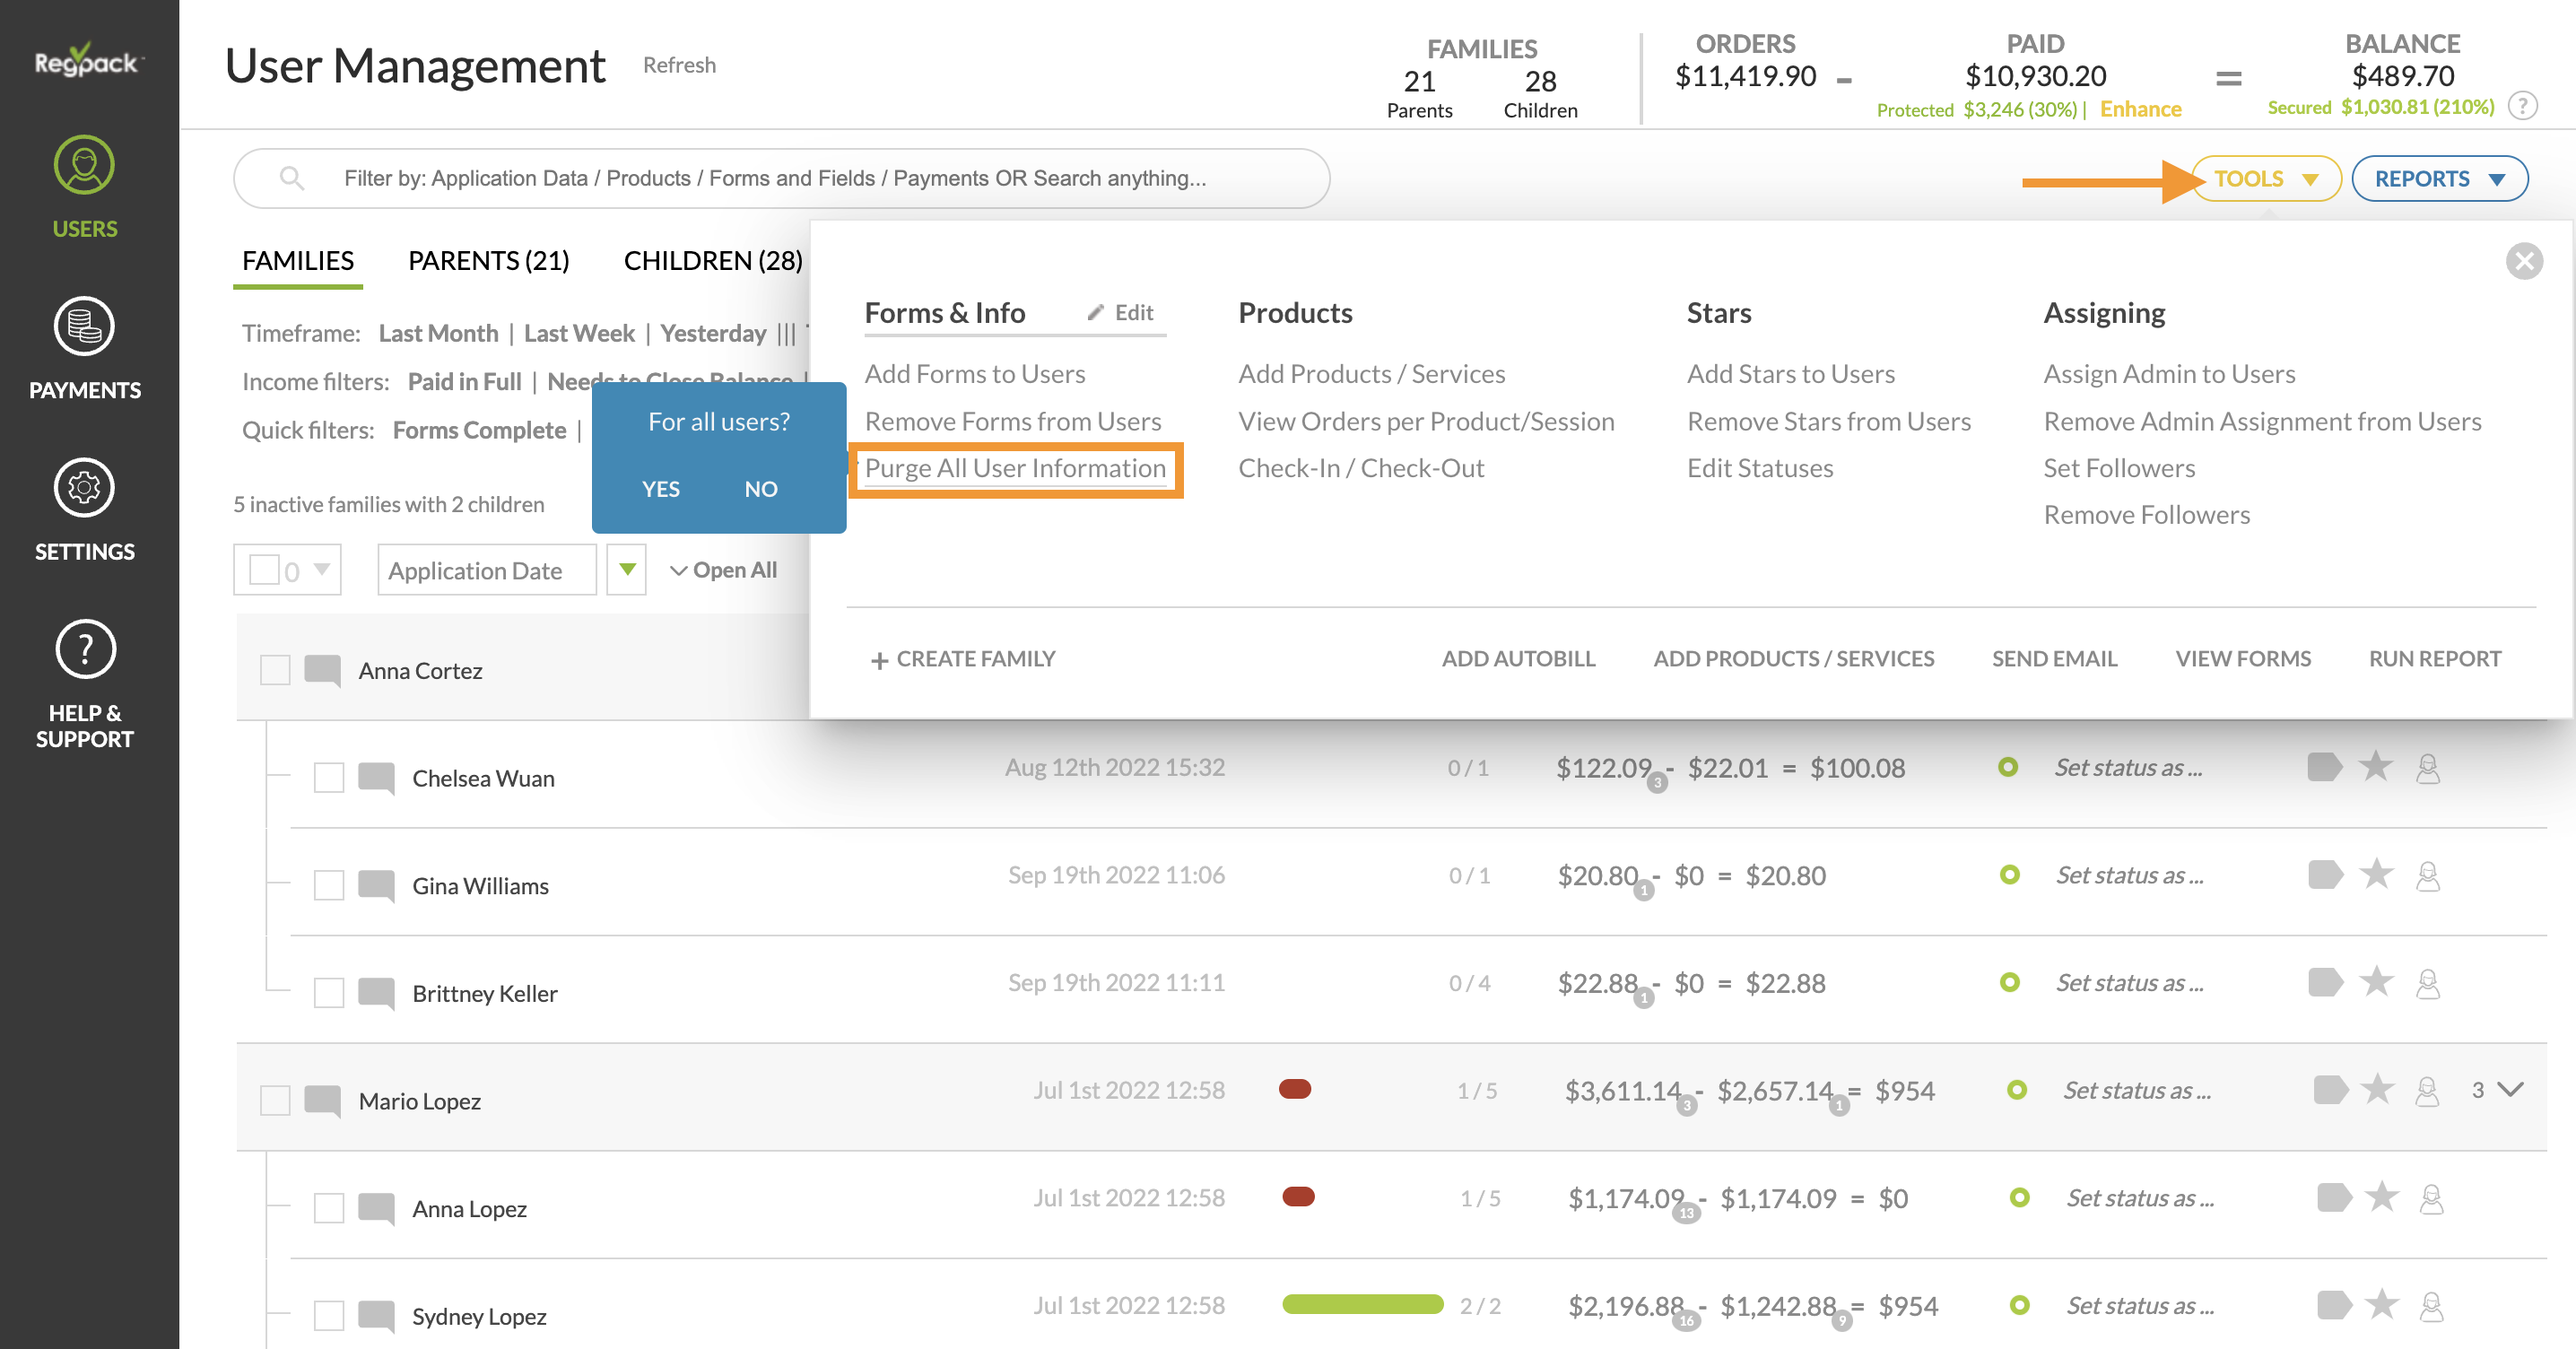Check the Gina Williams checkbox
Screen dimensions: 2576x1349
[x=329, y=885]
